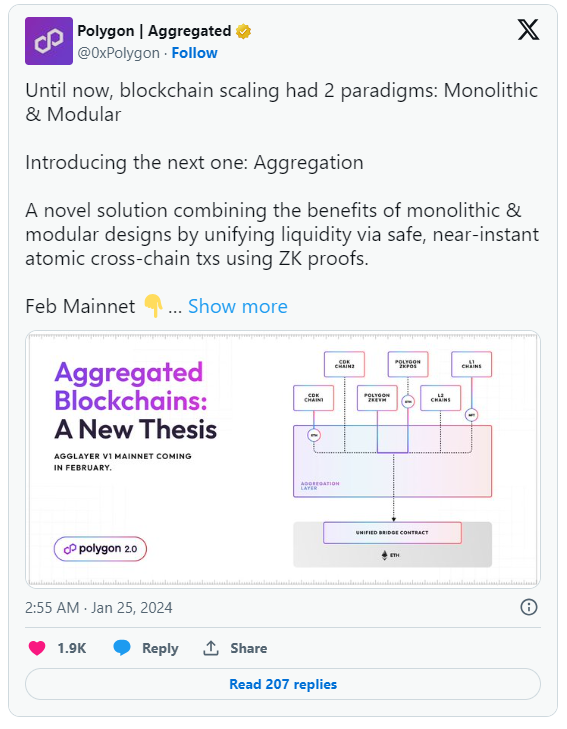Screen dimensions: 567x729
Task: Open the Aggregated Blockchains image card
Action: tap(283, 459)
